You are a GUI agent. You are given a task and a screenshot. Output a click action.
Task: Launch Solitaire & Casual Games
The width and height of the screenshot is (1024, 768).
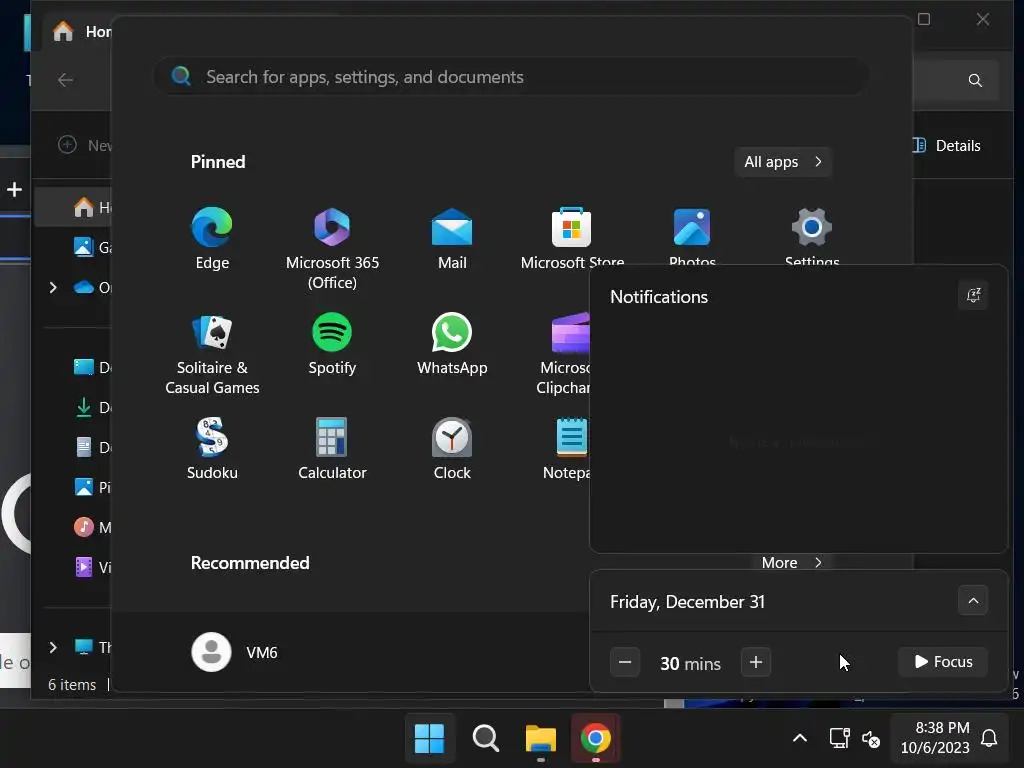pos(212,354)
